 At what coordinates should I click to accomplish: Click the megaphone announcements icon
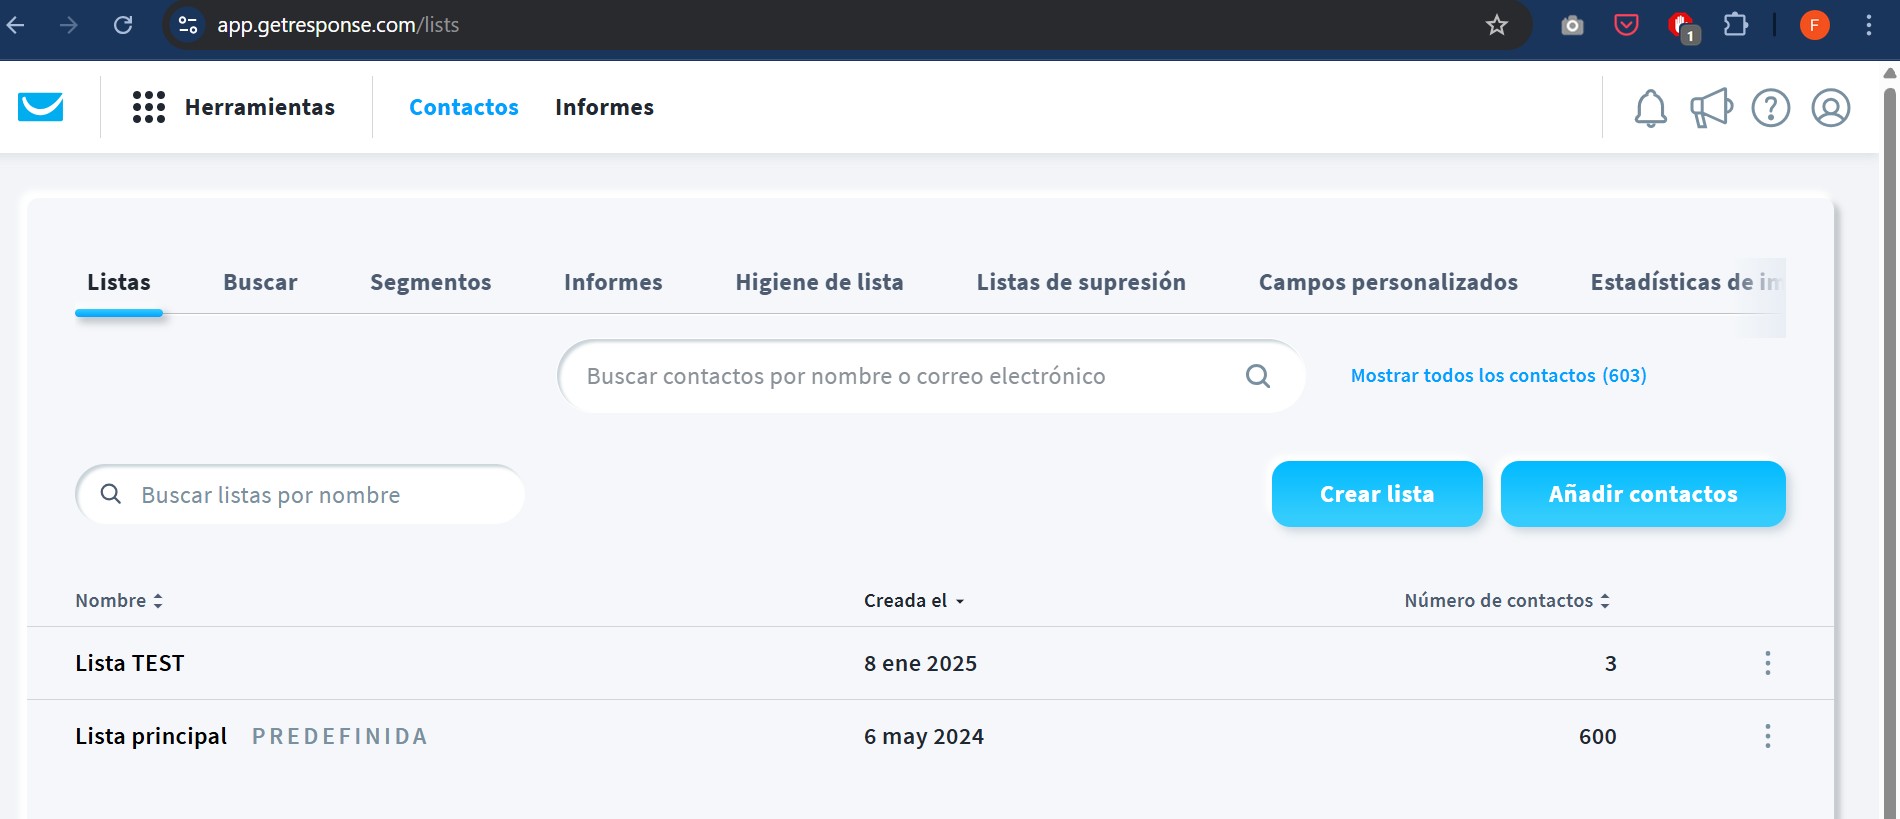[x=1711, y=108]
